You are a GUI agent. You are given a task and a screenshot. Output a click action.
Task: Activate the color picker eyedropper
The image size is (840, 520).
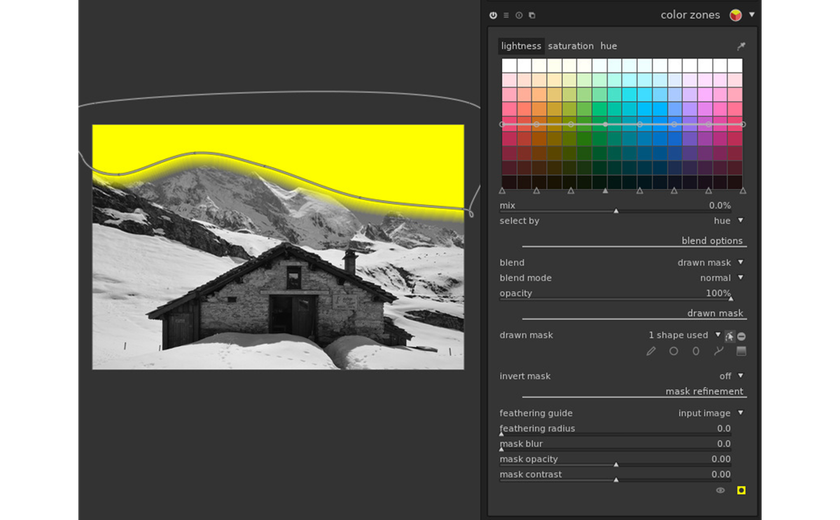[741, 47]
